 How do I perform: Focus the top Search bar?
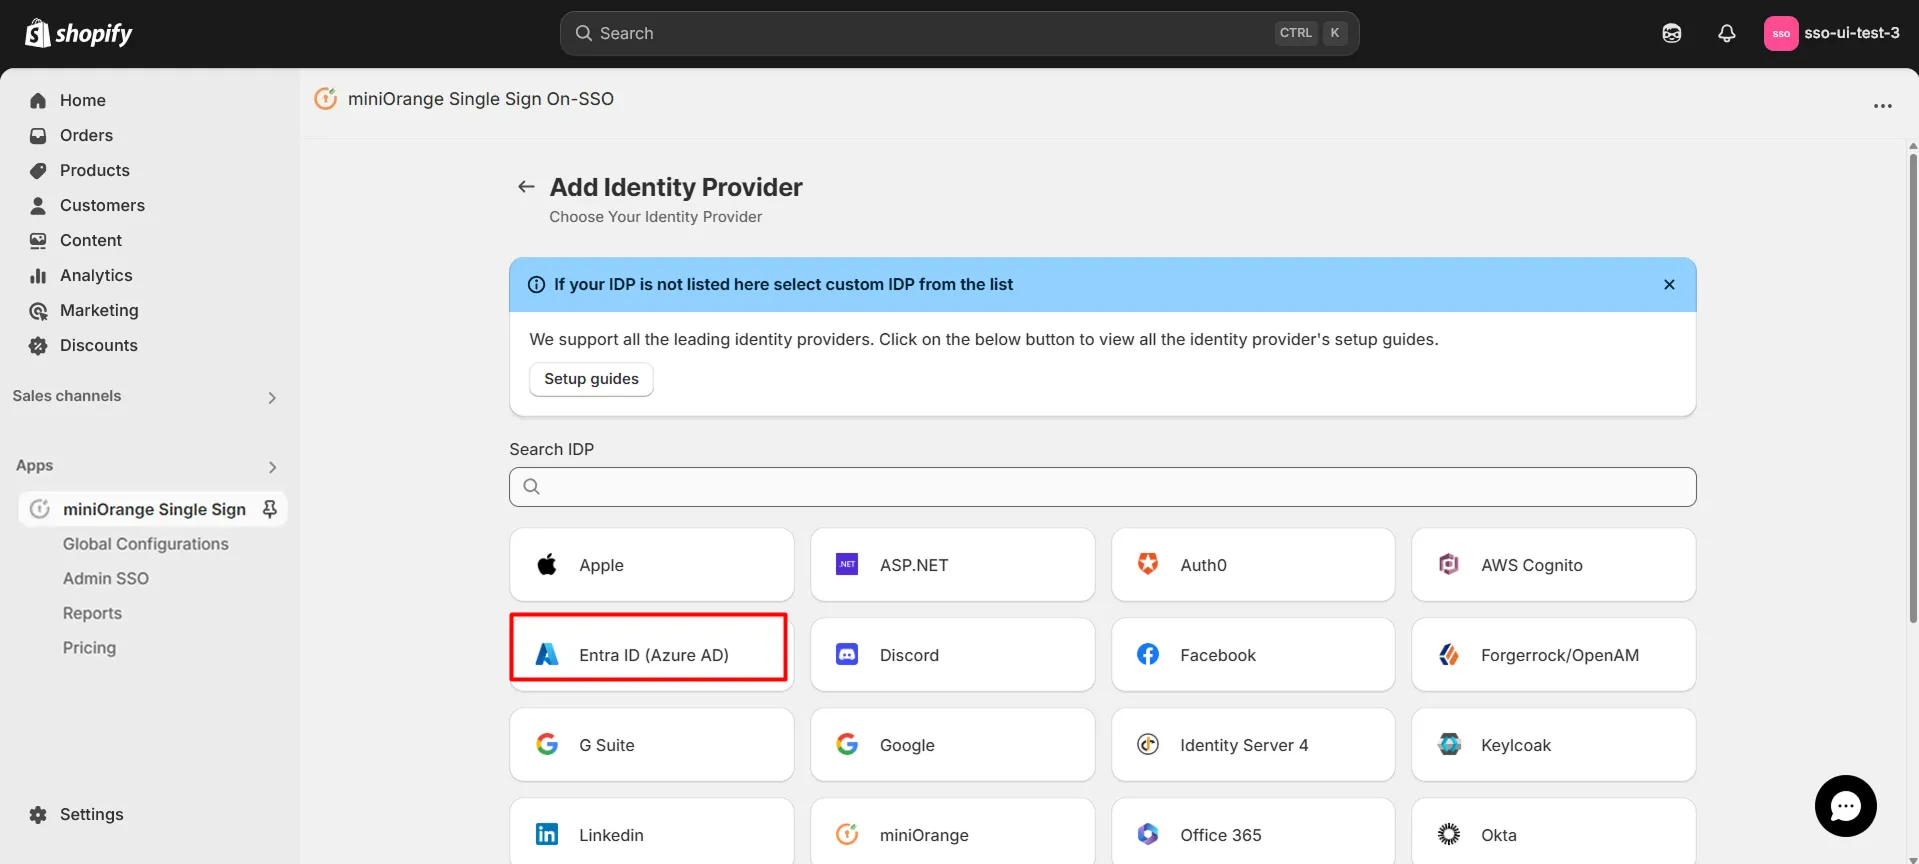959,33
